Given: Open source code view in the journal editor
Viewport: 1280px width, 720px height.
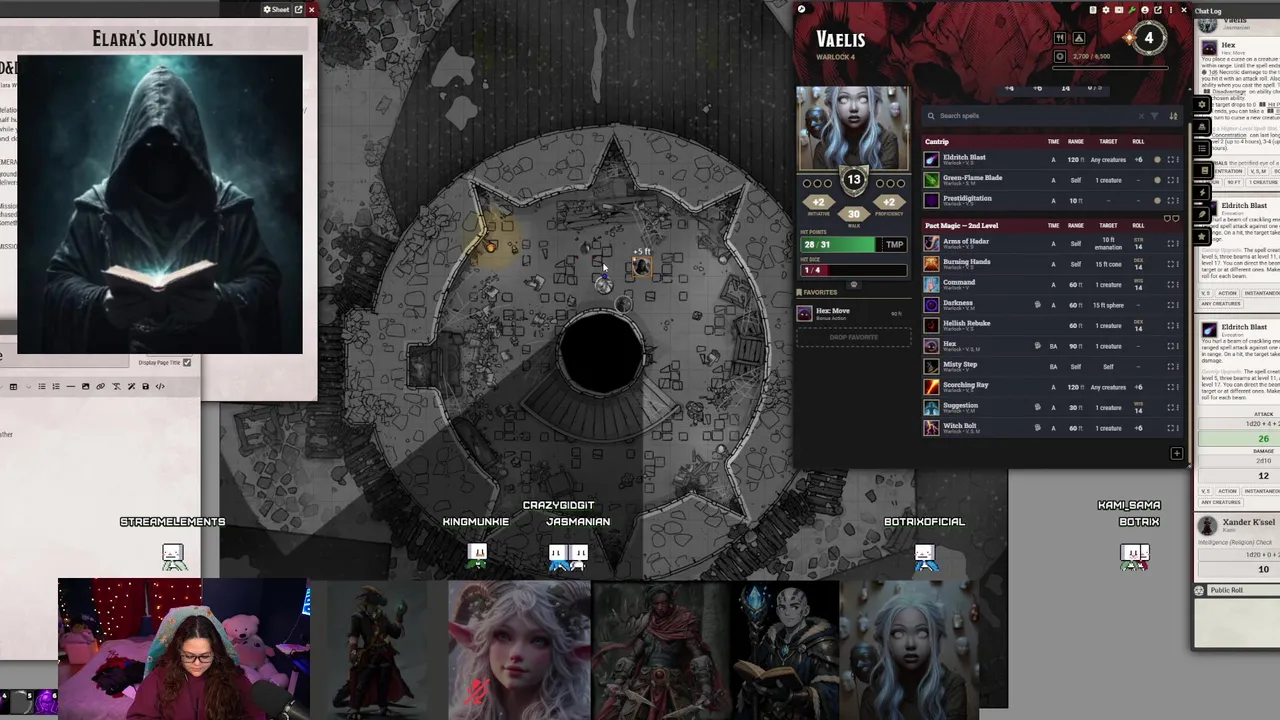Looking at the screenshot, I should pos(160,386).
